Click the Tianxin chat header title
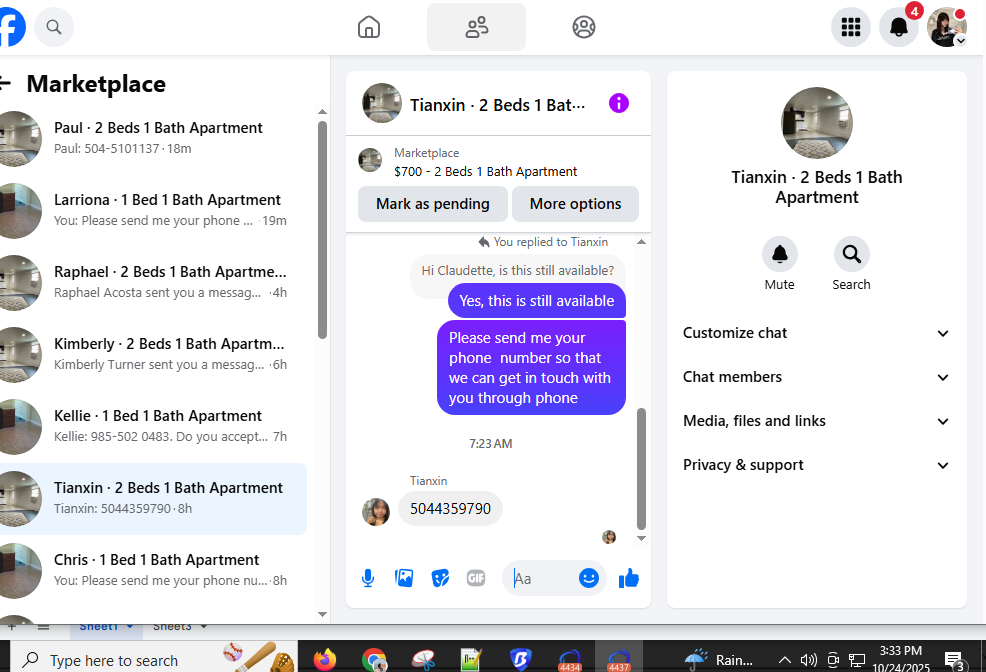The image size is (986, 672). (497, 105)
